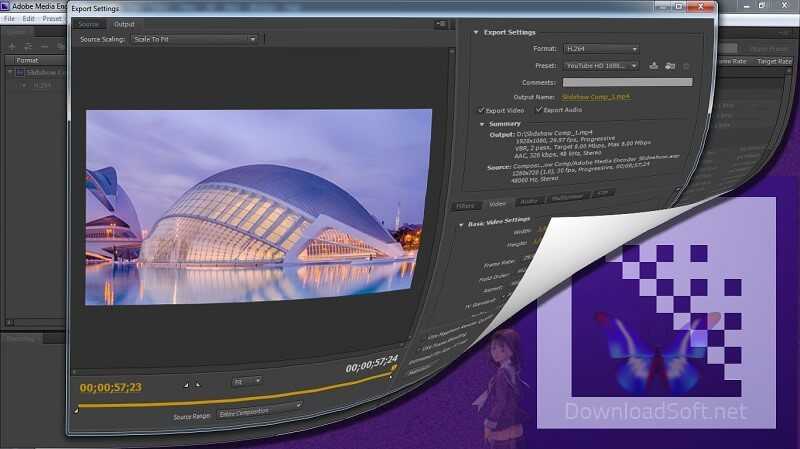Switch to the Audio tab

coord(529,201)
